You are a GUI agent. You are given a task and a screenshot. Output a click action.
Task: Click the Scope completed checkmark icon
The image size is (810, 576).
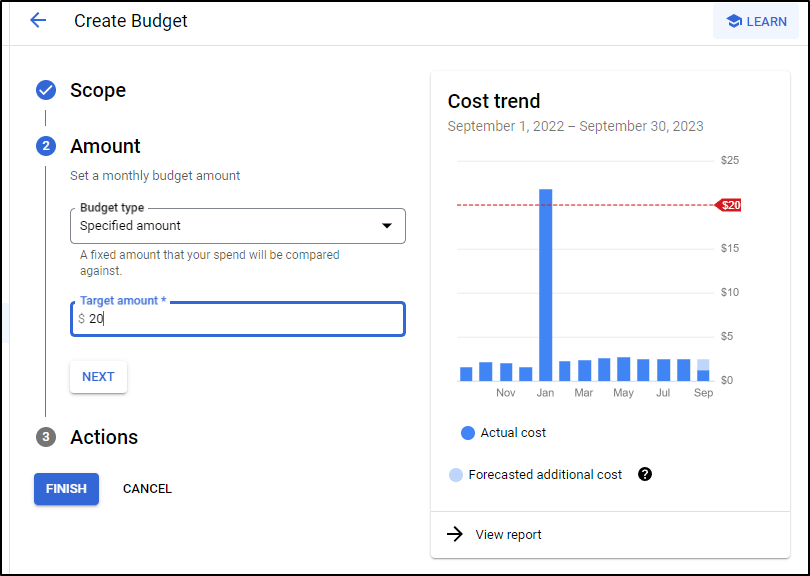point(46,90)
